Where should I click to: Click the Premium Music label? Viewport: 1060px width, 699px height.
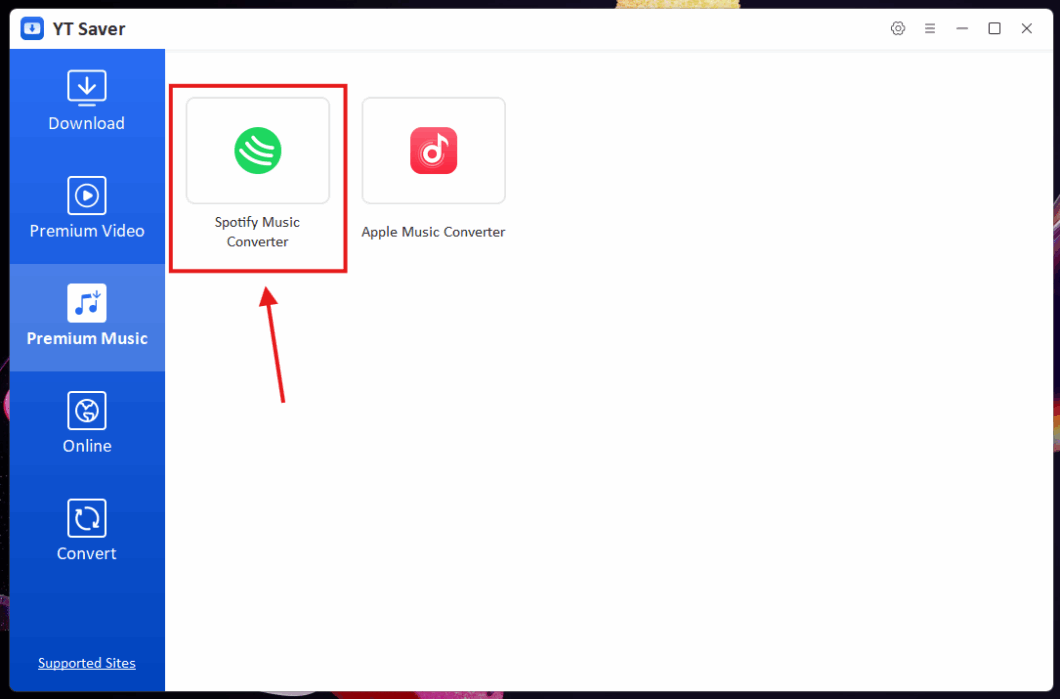(86, 338)
